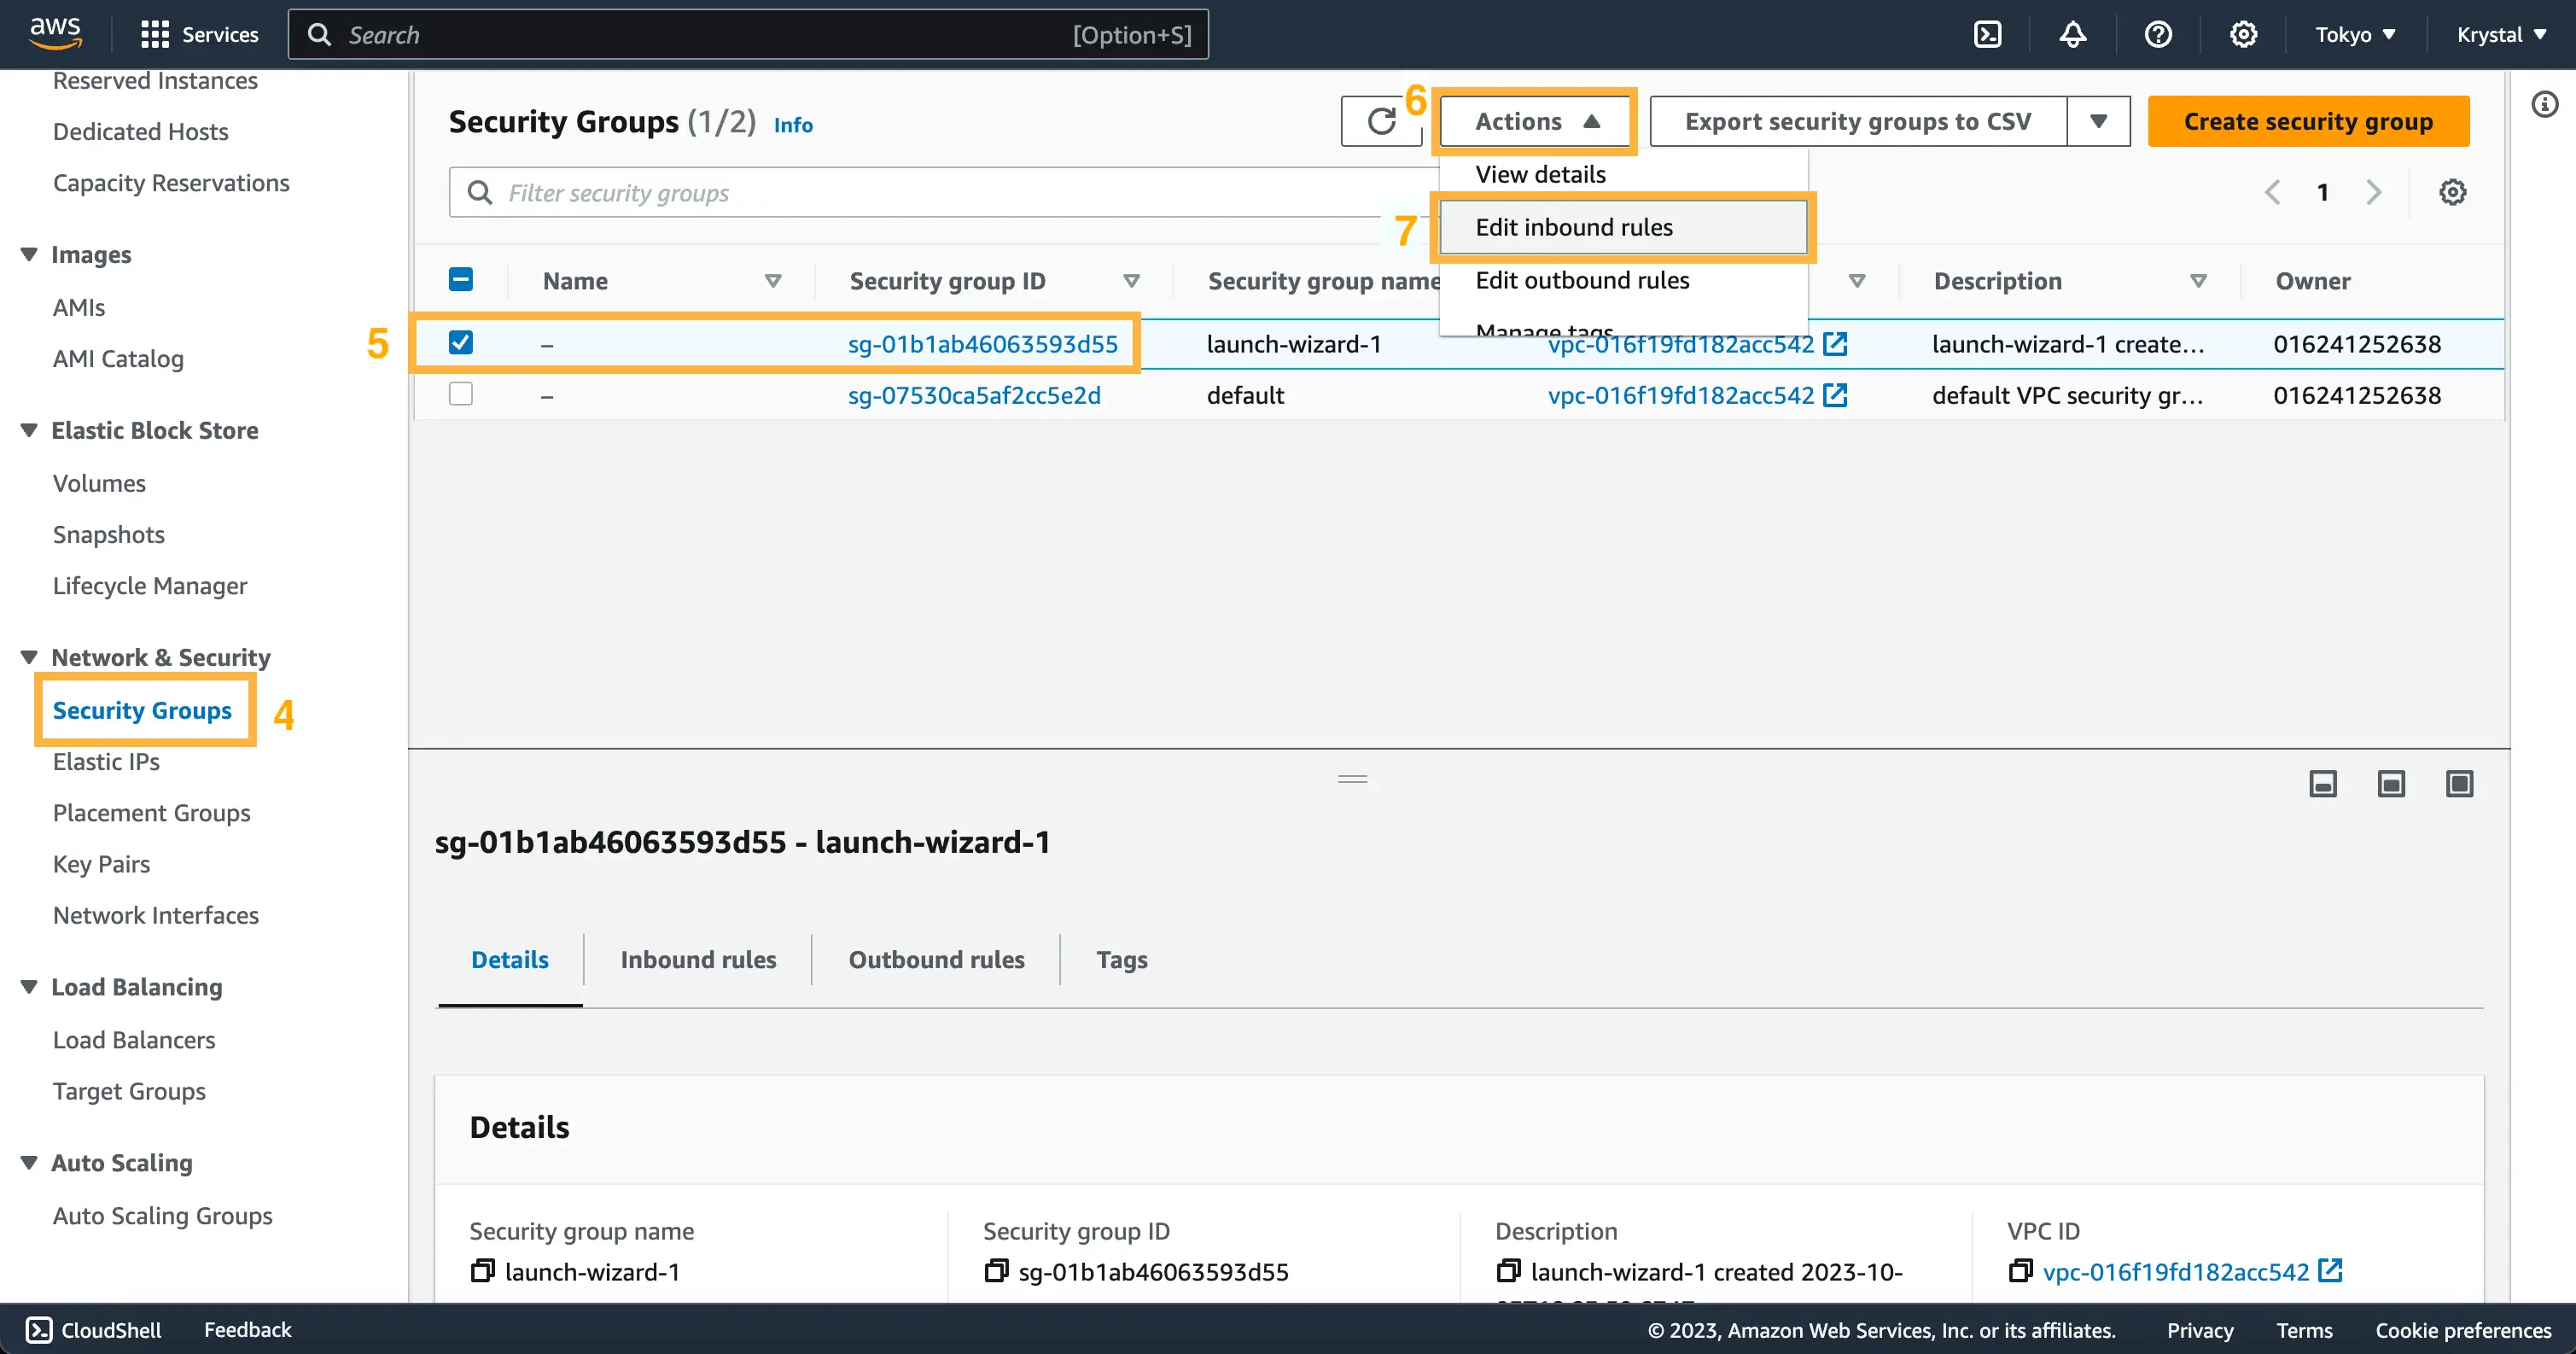Open AMI Catalog in sidebar
The image size is (2576, 1354).
click(x=118, y=359)
